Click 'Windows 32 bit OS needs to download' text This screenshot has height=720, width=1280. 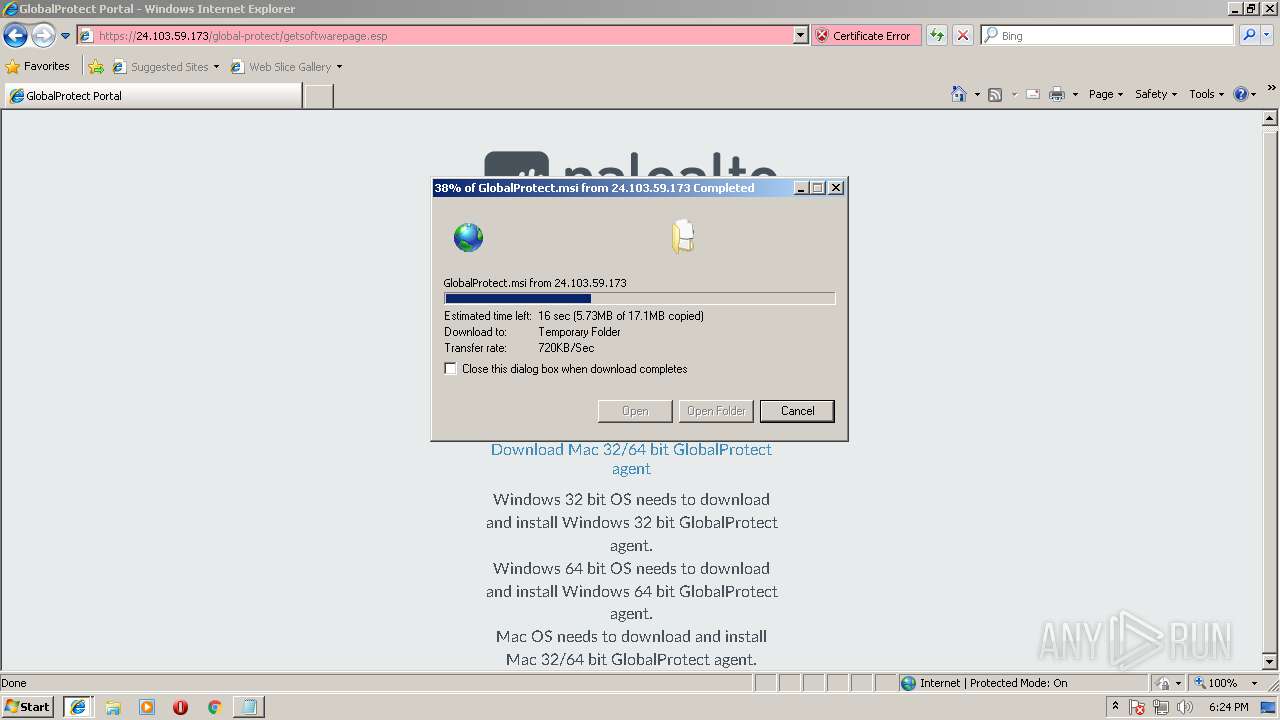tap(631, 499)
